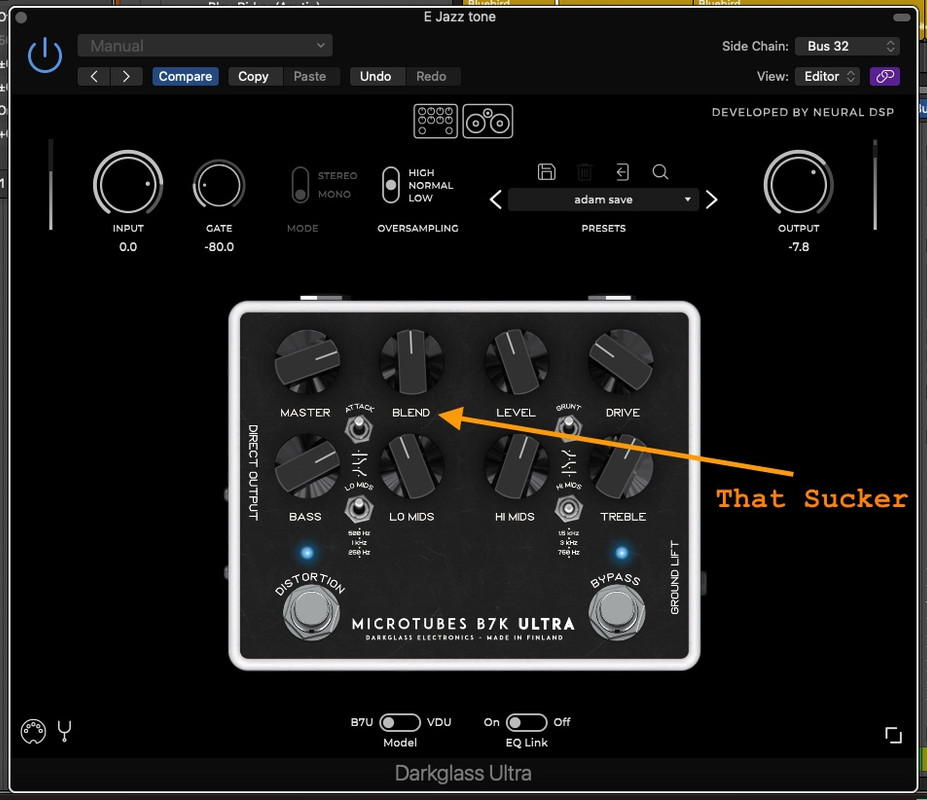Click the Paste button
The width and height of the screenshot is (927, 800).
click(310, 76)
